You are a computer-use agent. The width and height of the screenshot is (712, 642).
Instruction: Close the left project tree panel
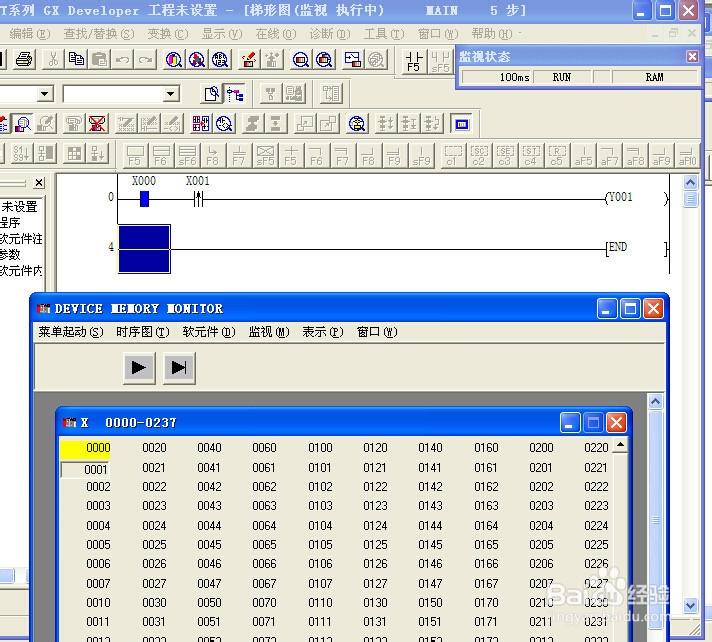coord(39,183)
